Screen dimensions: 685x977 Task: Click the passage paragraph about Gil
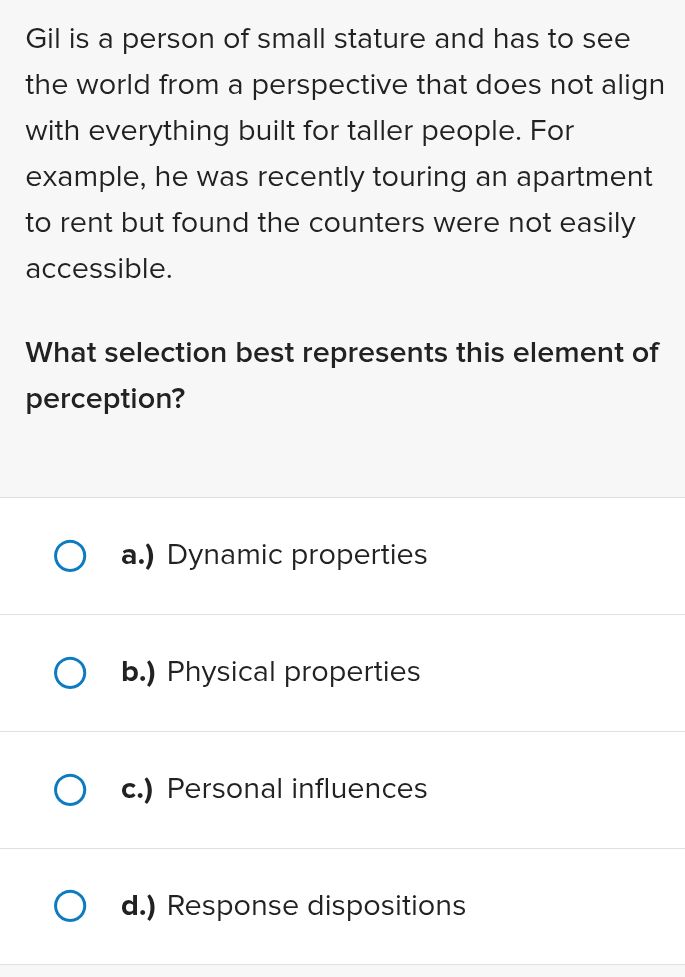tap(345, 154)
